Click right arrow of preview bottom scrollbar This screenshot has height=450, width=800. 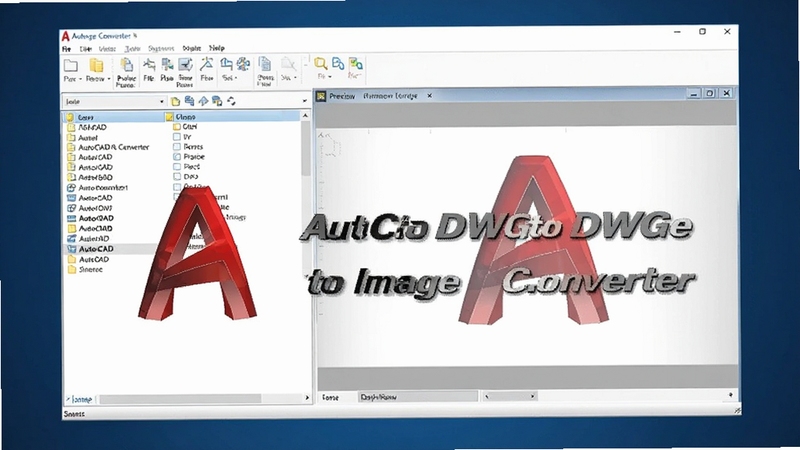pyautogui.click(x=533, y=396)
